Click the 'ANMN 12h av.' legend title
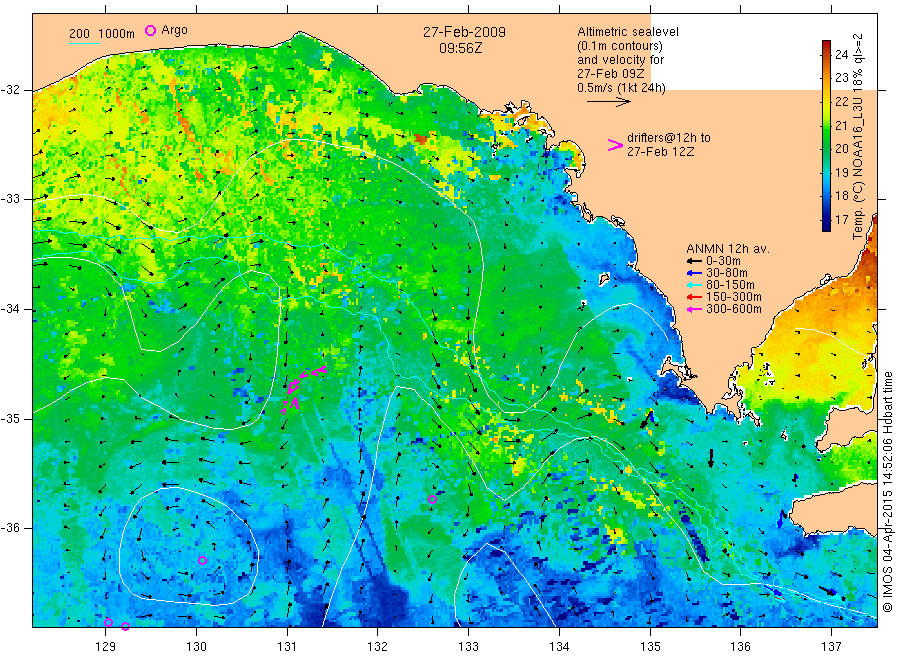The height and width of the screenshot is (660, 900). point(728,249)
